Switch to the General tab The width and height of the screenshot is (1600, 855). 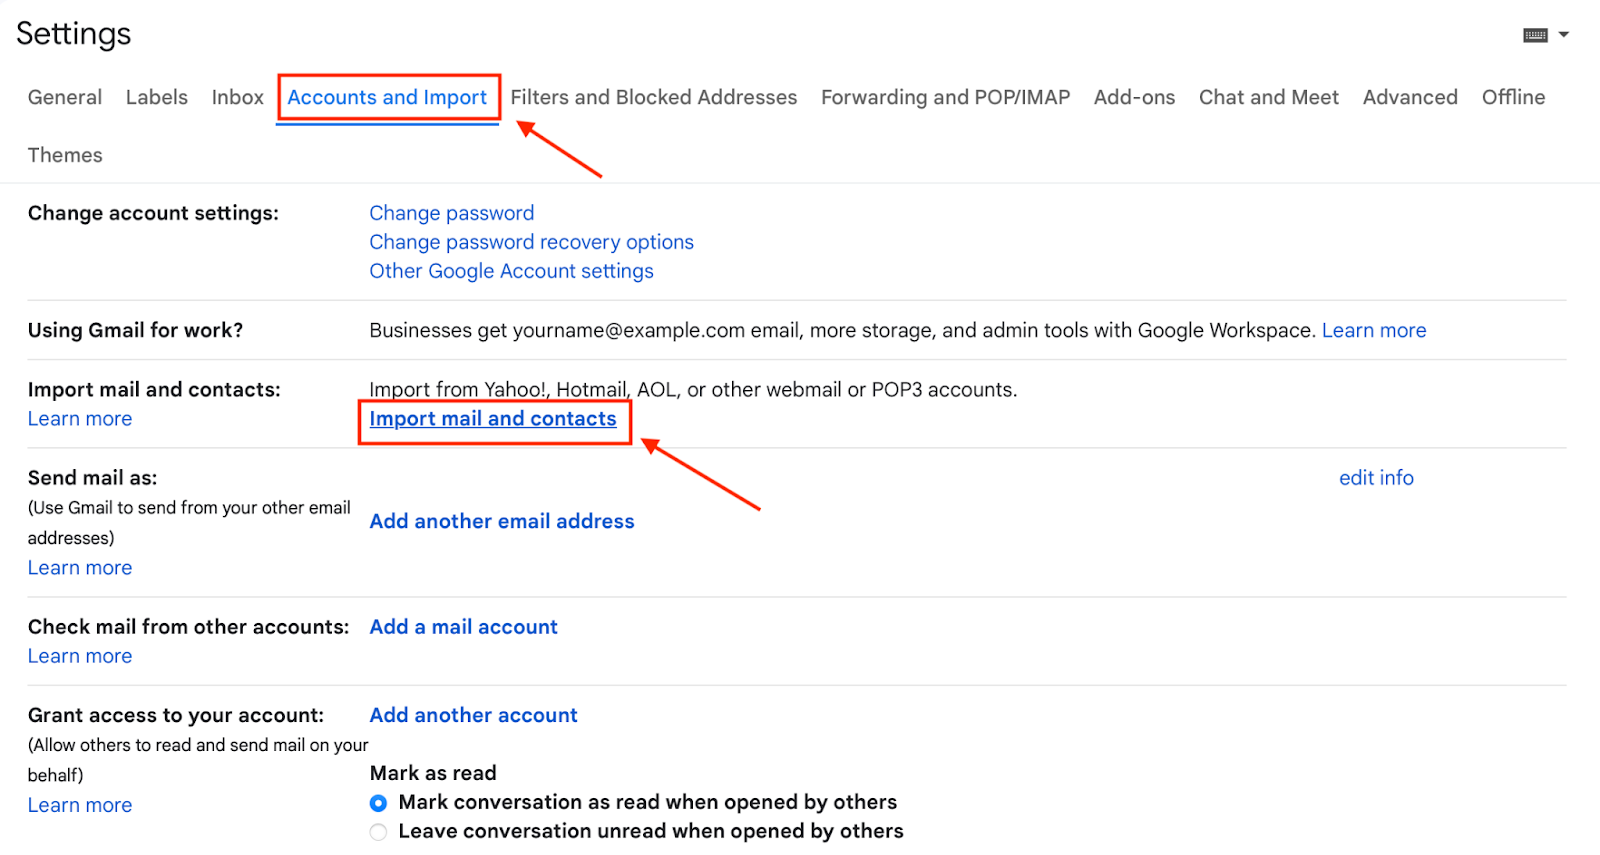click(64, 97)
